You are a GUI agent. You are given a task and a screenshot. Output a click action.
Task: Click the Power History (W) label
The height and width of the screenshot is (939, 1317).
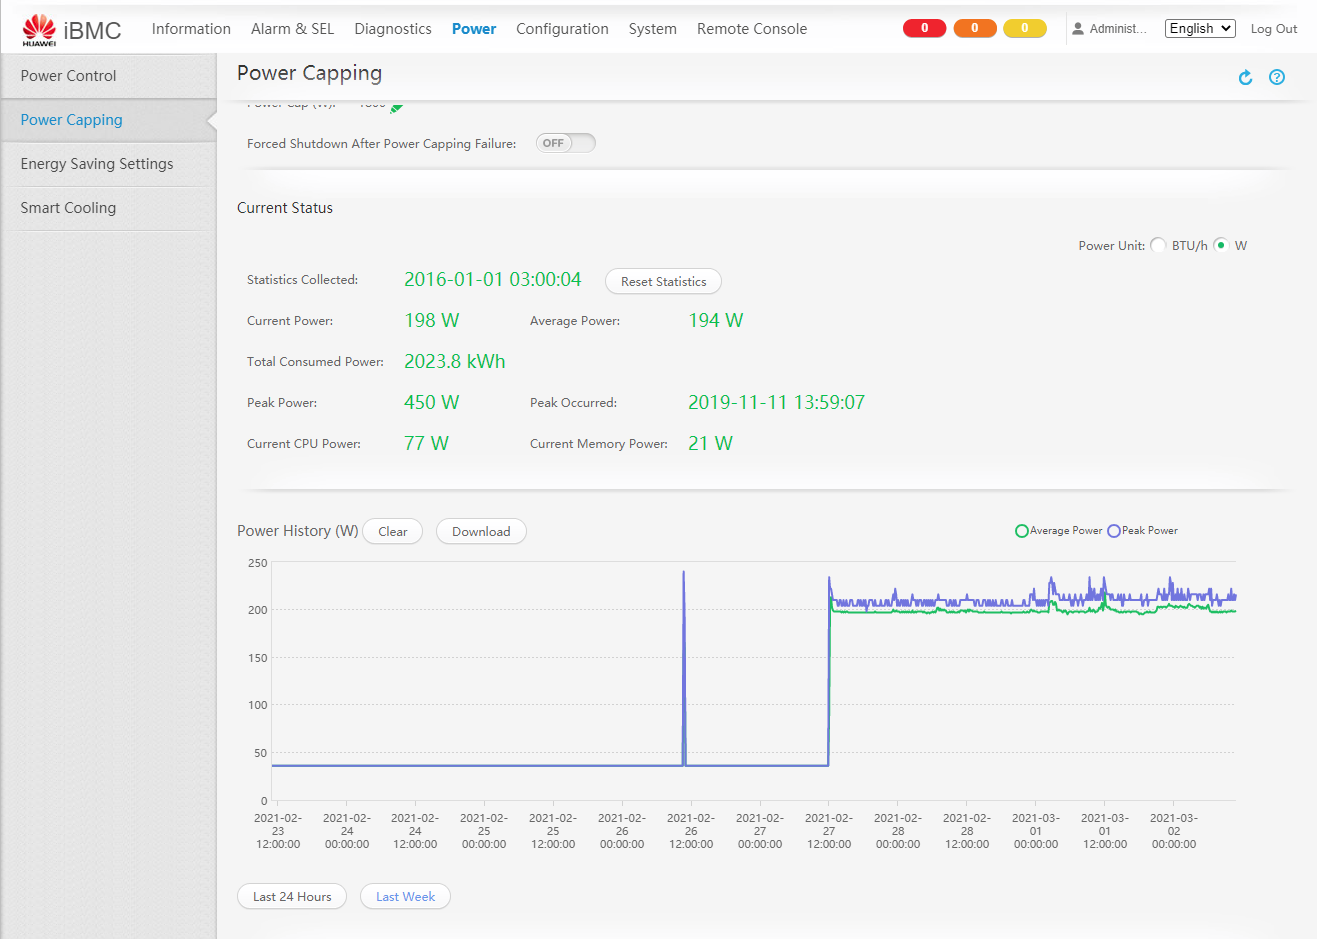(297, 531)
